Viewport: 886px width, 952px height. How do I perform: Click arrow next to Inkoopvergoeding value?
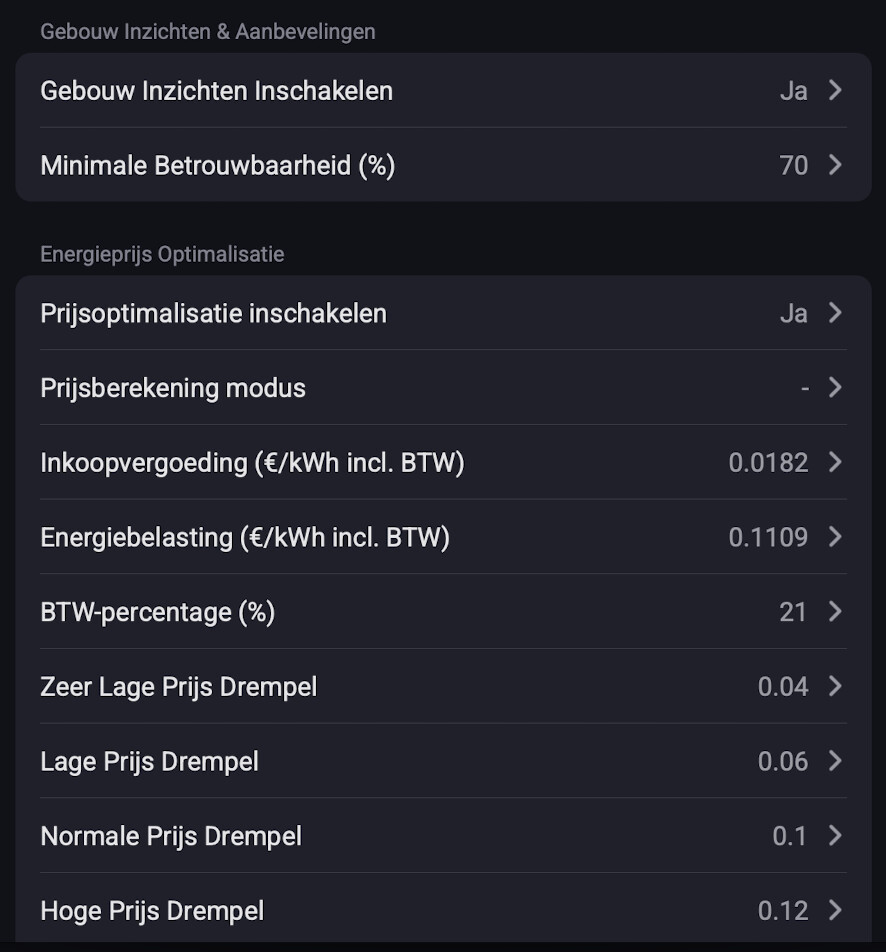pos(836,462)
